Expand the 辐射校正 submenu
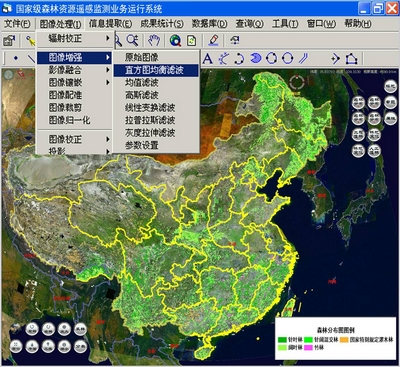The image size is (400, 367). click(75, 38)
